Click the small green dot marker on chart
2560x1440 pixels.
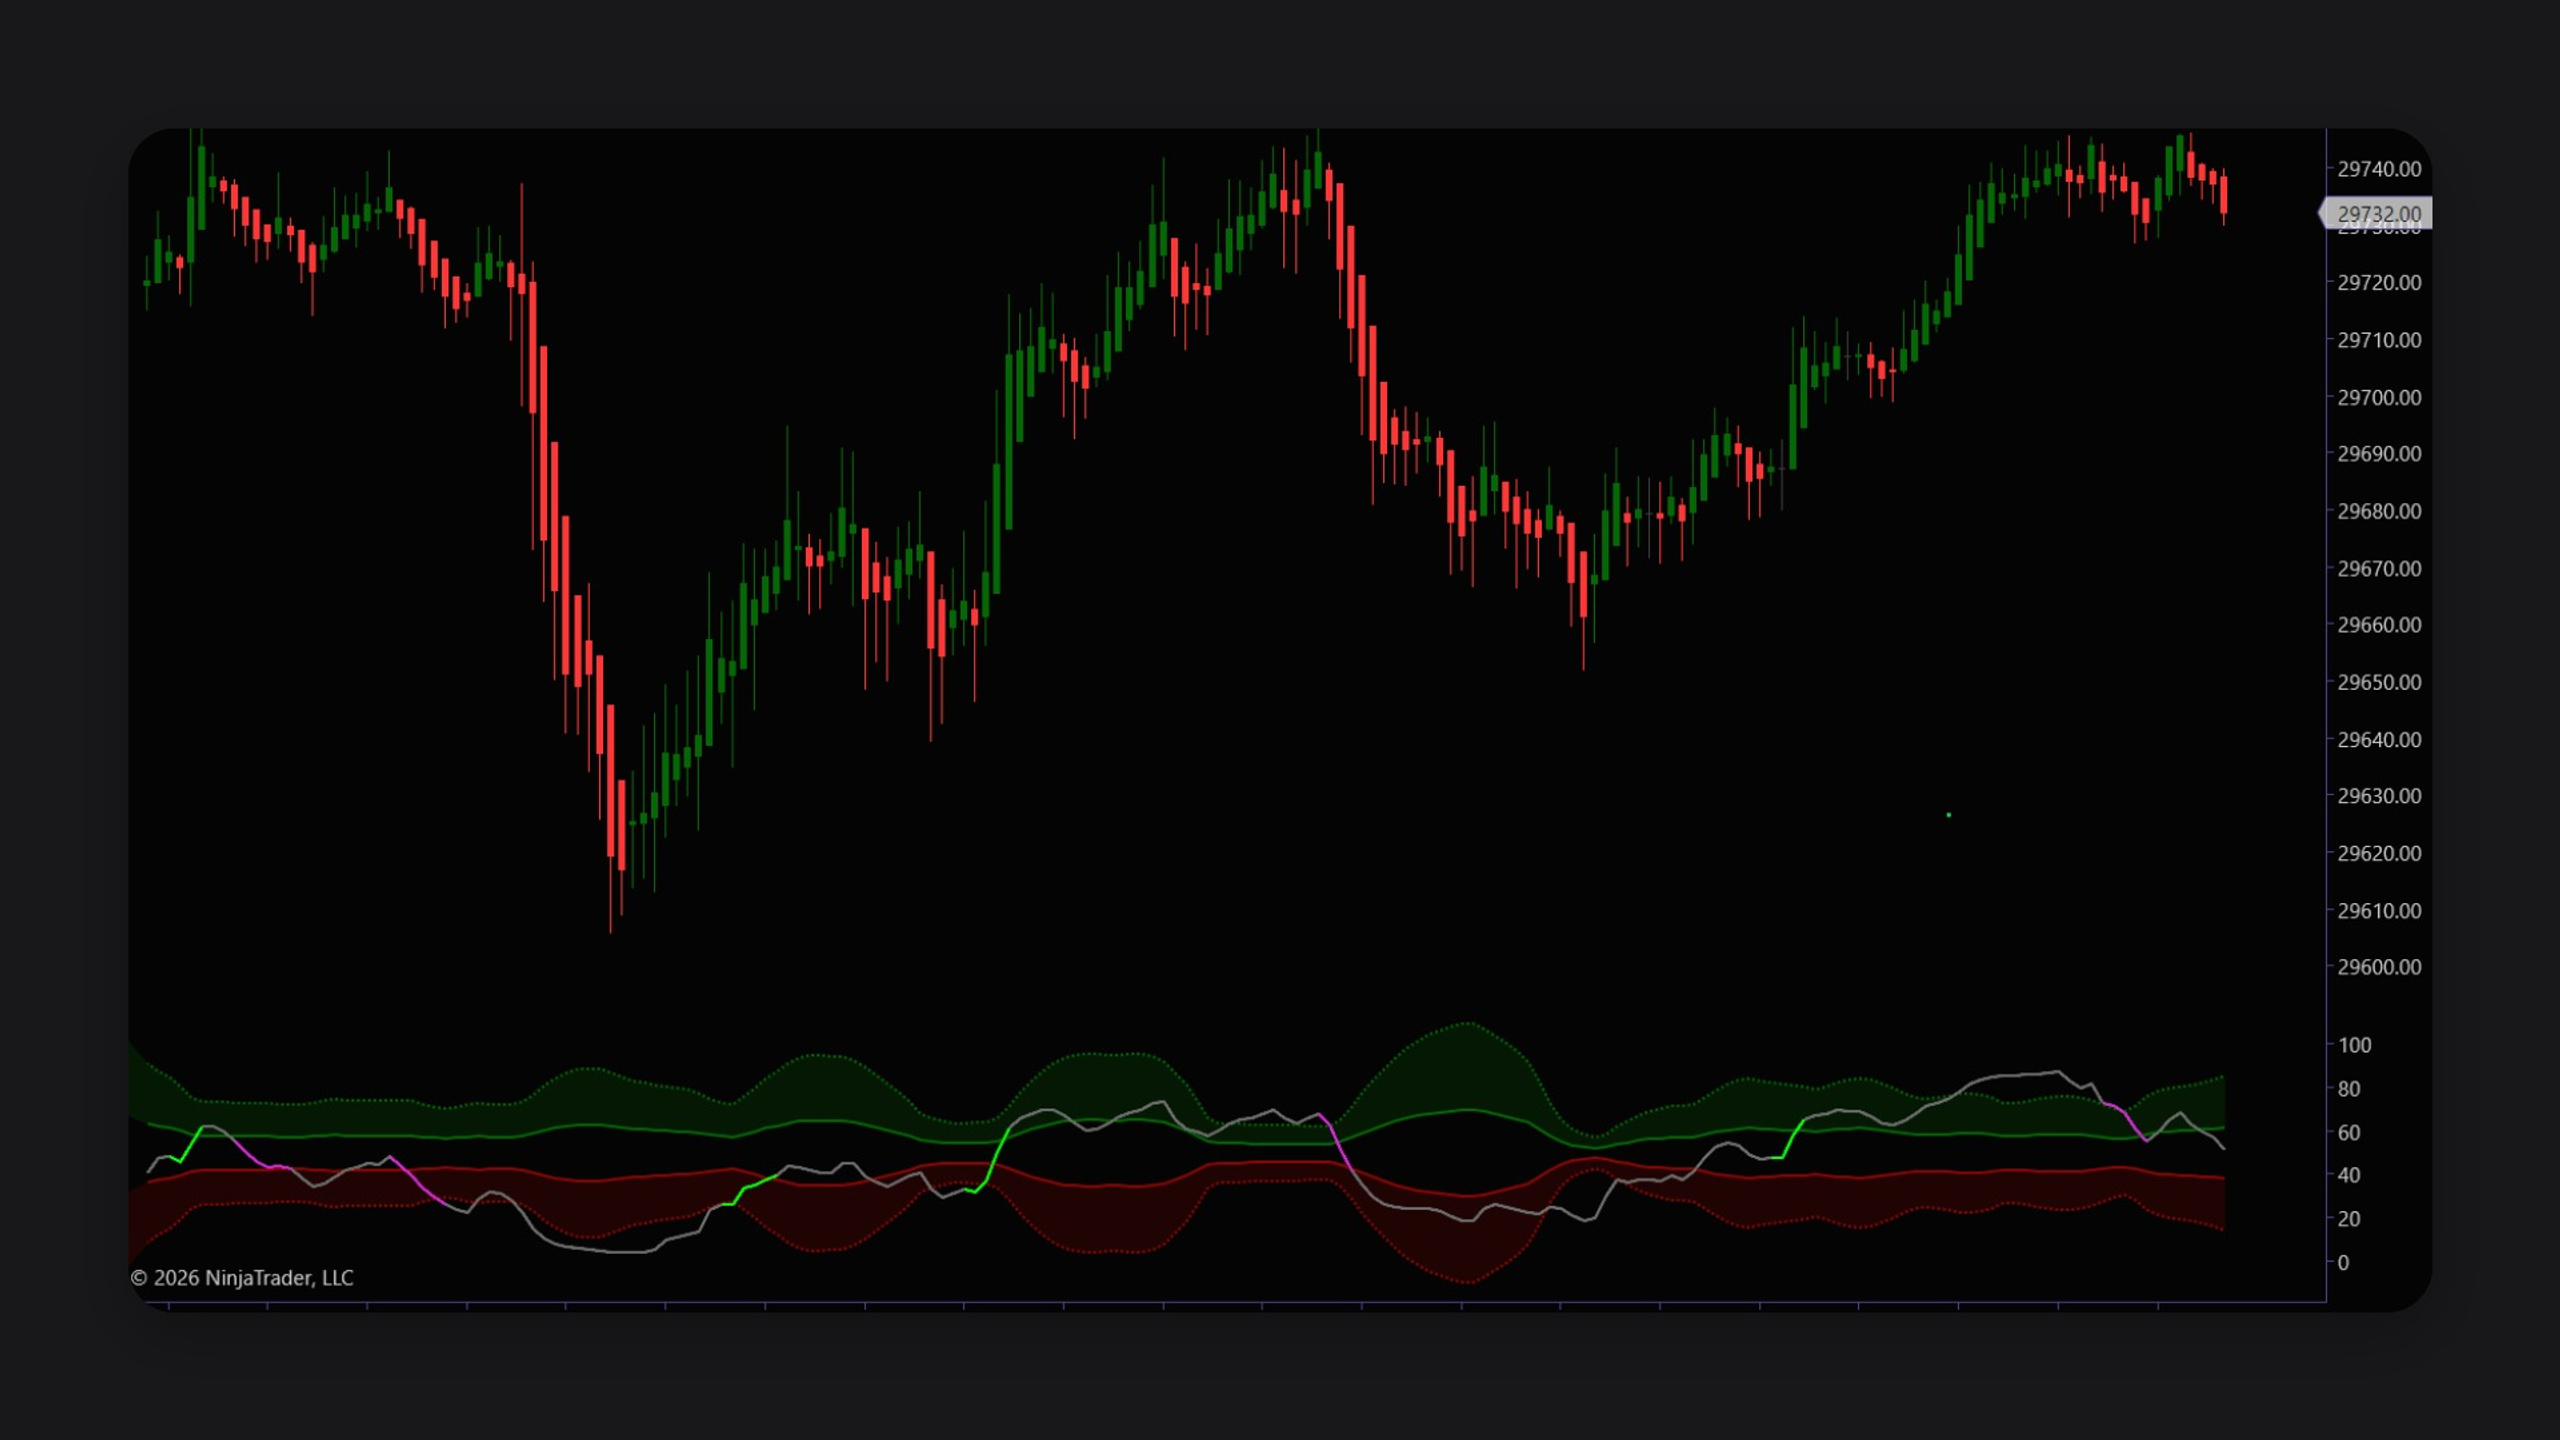click(1949, 815)
